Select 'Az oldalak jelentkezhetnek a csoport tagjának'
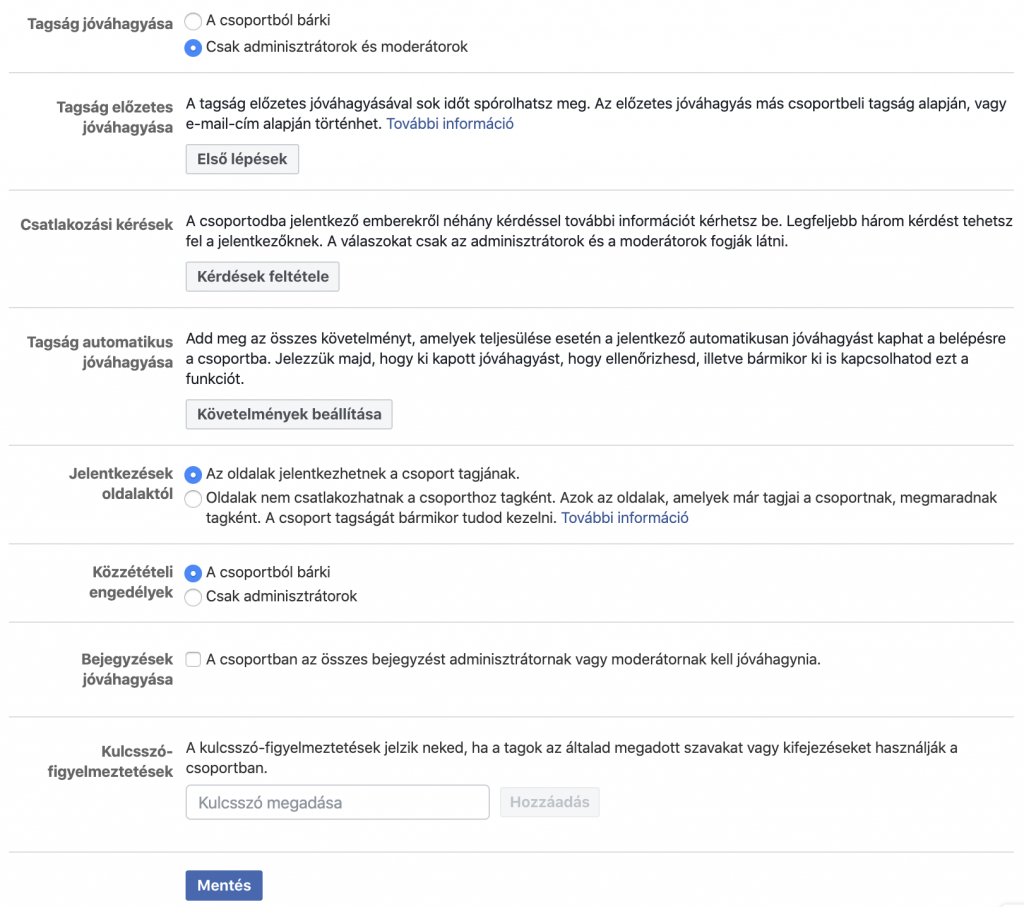Viewport: 1024px width, 907px height. point(193,474)
